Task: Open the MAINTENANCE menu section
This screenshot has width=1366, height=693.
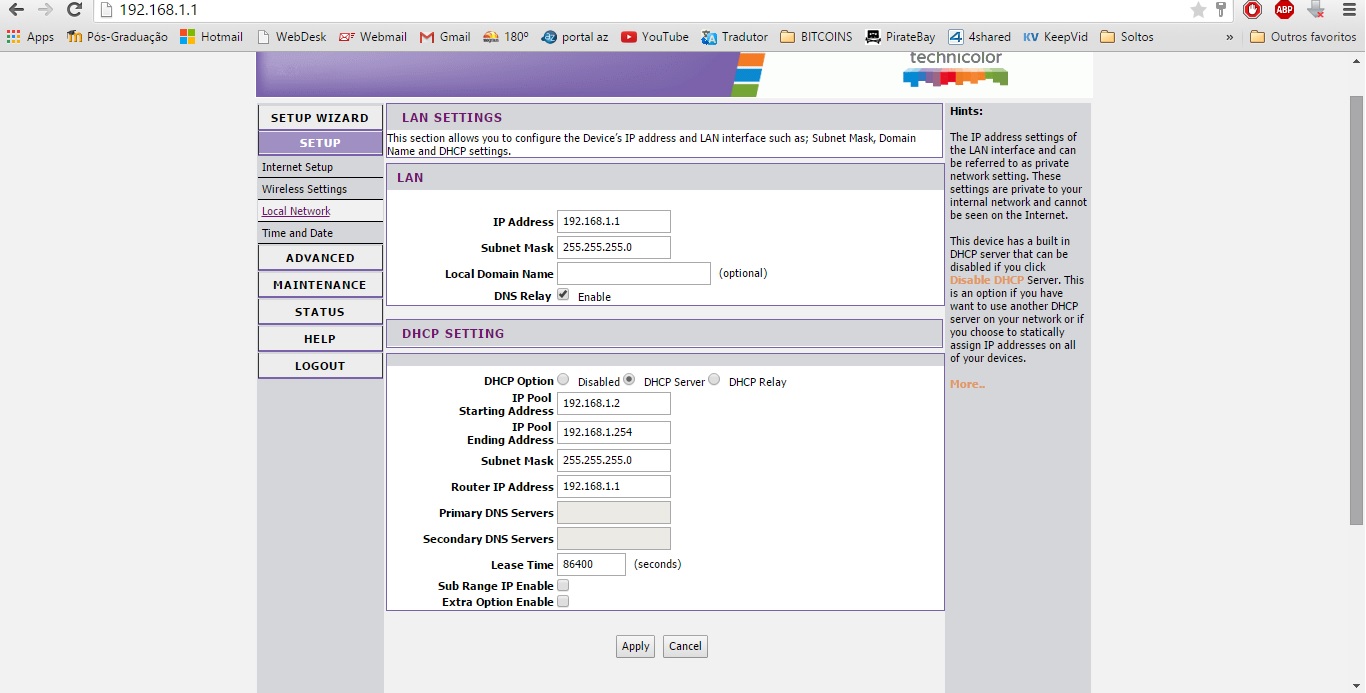Action: pos(320,285)
